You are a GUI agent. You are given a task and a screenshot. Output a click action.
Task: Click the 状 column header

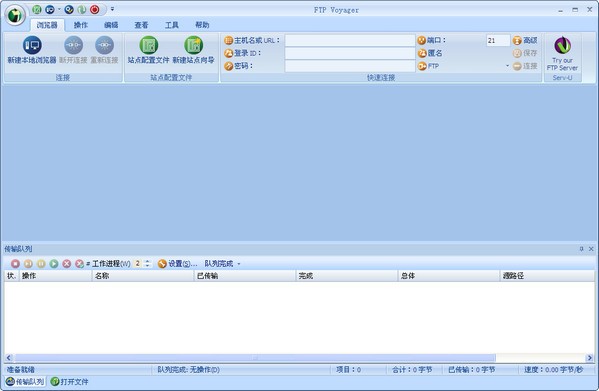point(11,276)
